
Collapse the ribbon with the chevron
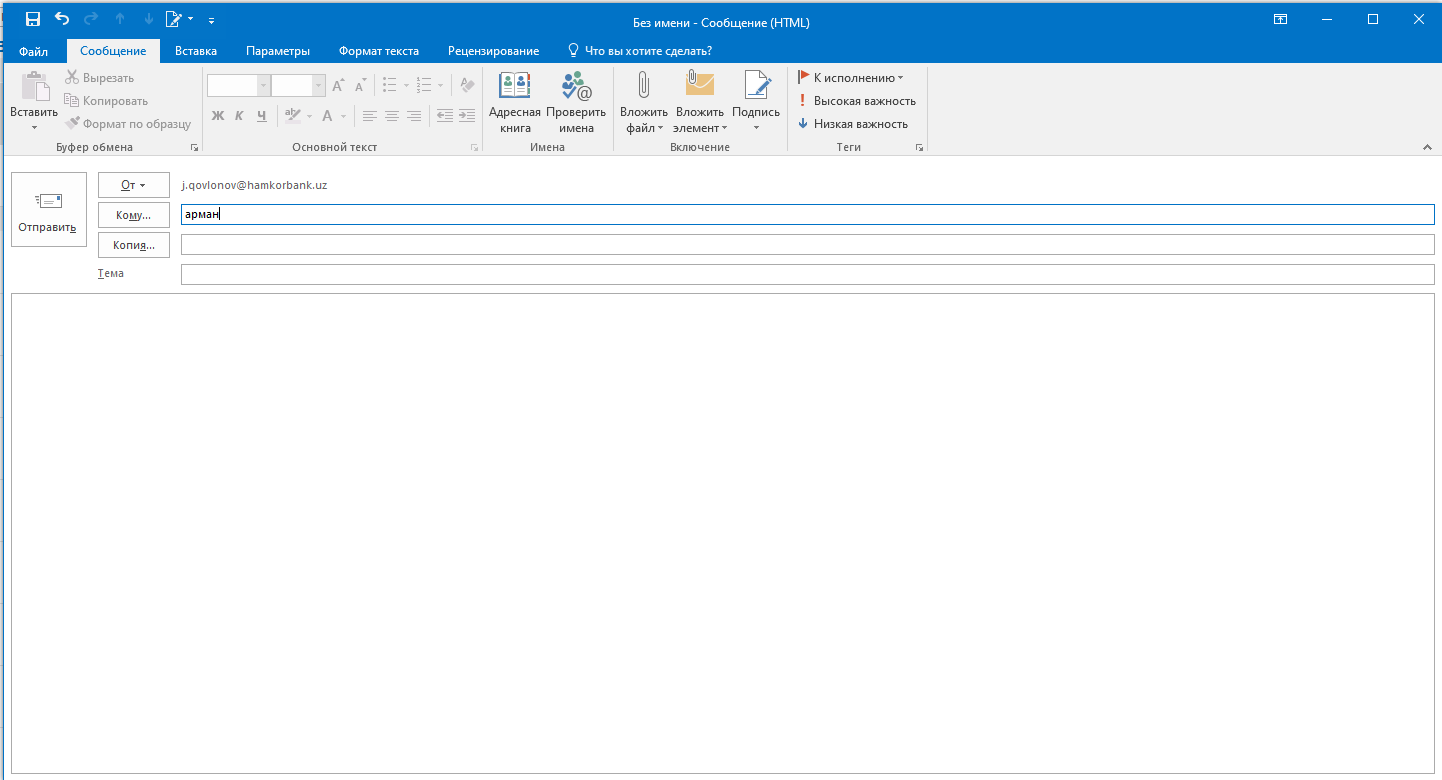(x=1427, y=148)
